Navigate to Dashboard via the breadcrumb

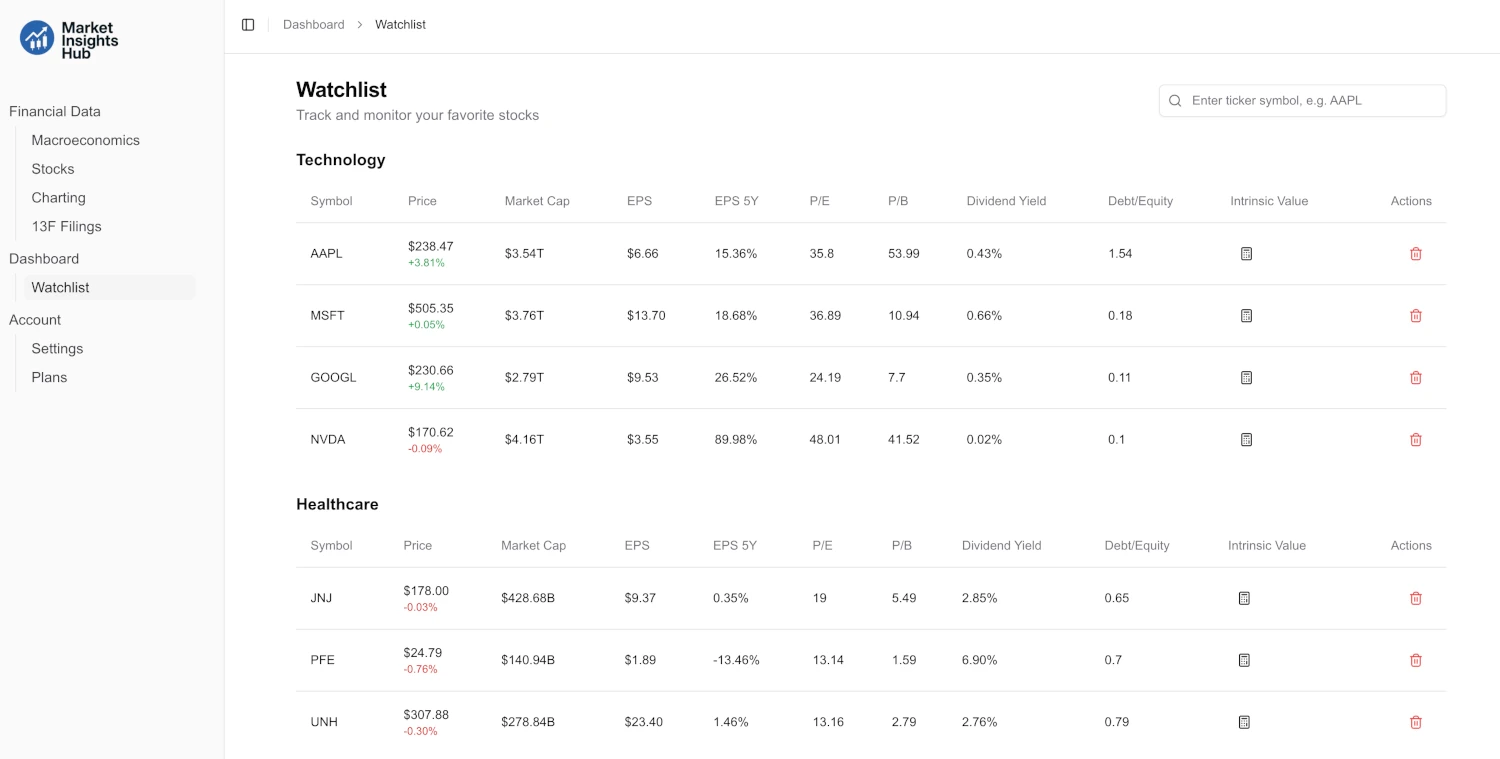pyautogui.click(x=313, y=24)
